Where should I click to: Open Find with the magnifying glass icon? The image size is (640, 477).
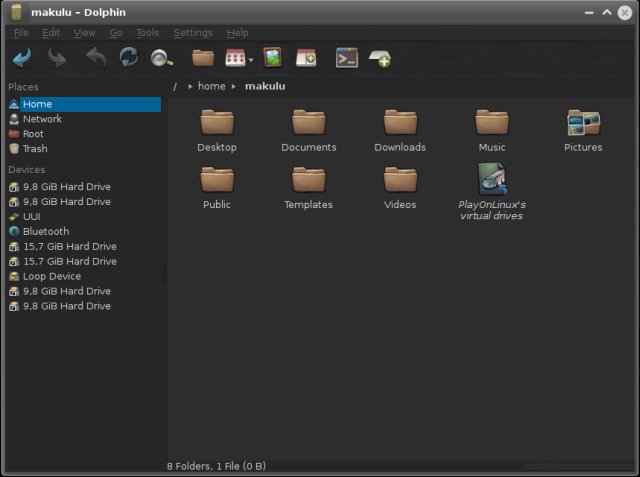click(161, 58)
